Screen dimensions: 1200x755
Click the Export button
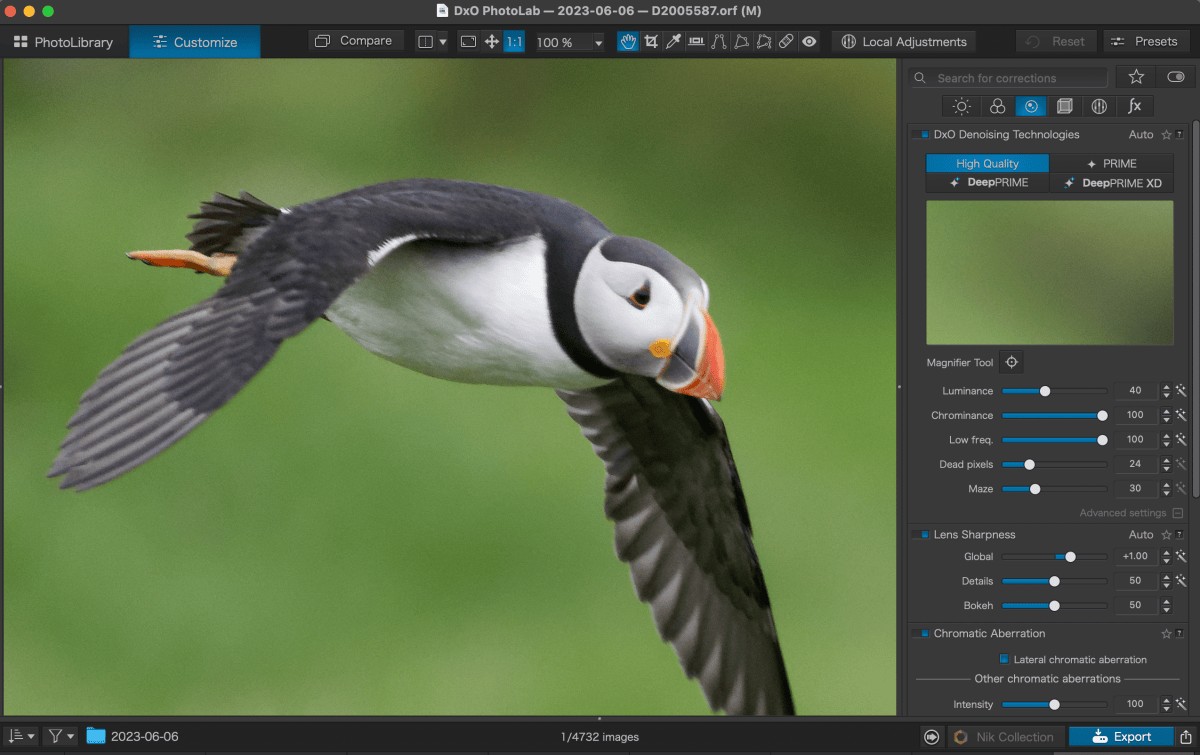click(x=1121, y=737)
